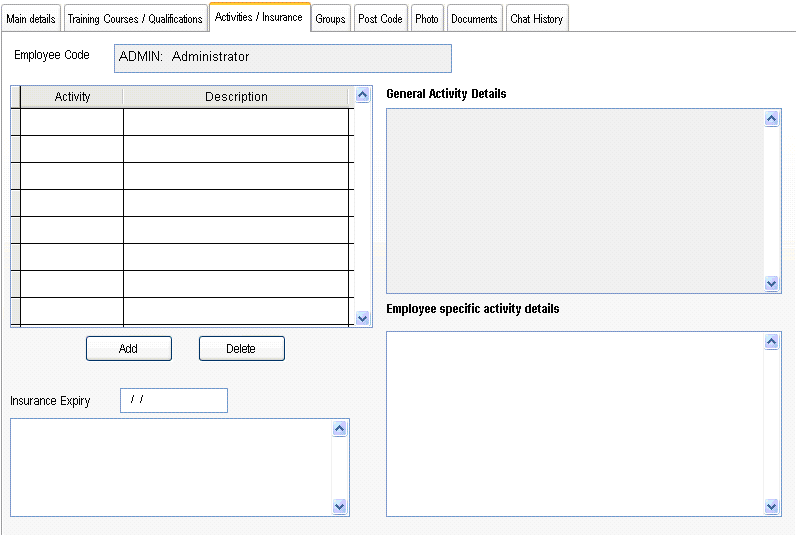Click the Add activity button

(128, 349)
